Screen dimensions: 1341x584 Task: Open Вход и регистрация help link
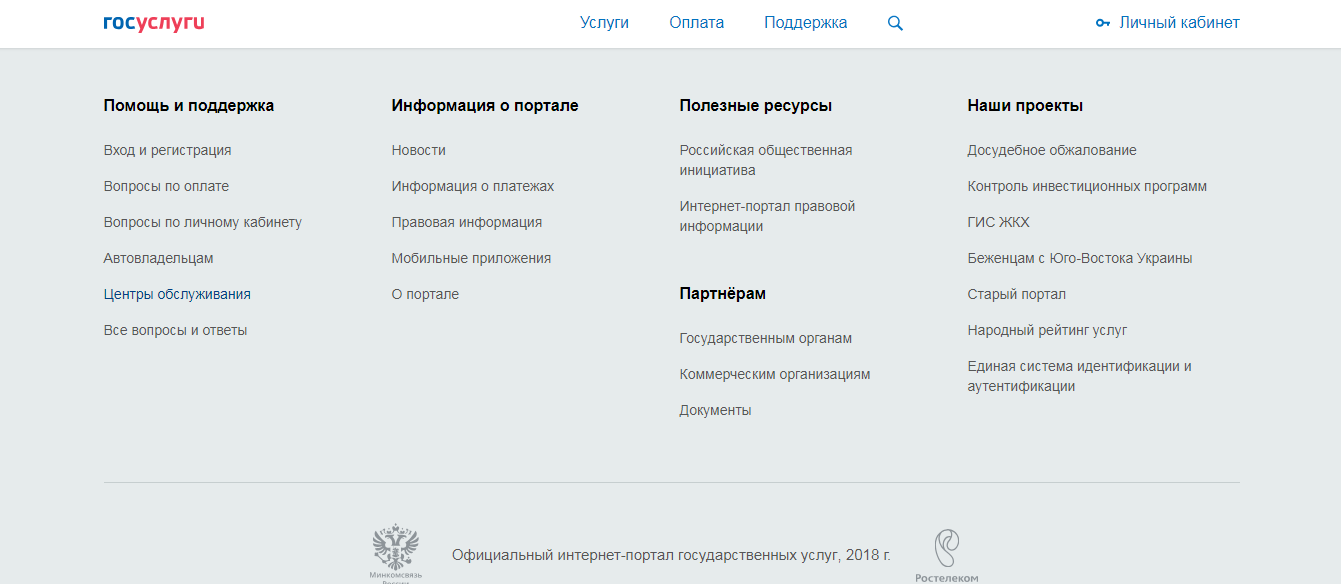(167, 150)
